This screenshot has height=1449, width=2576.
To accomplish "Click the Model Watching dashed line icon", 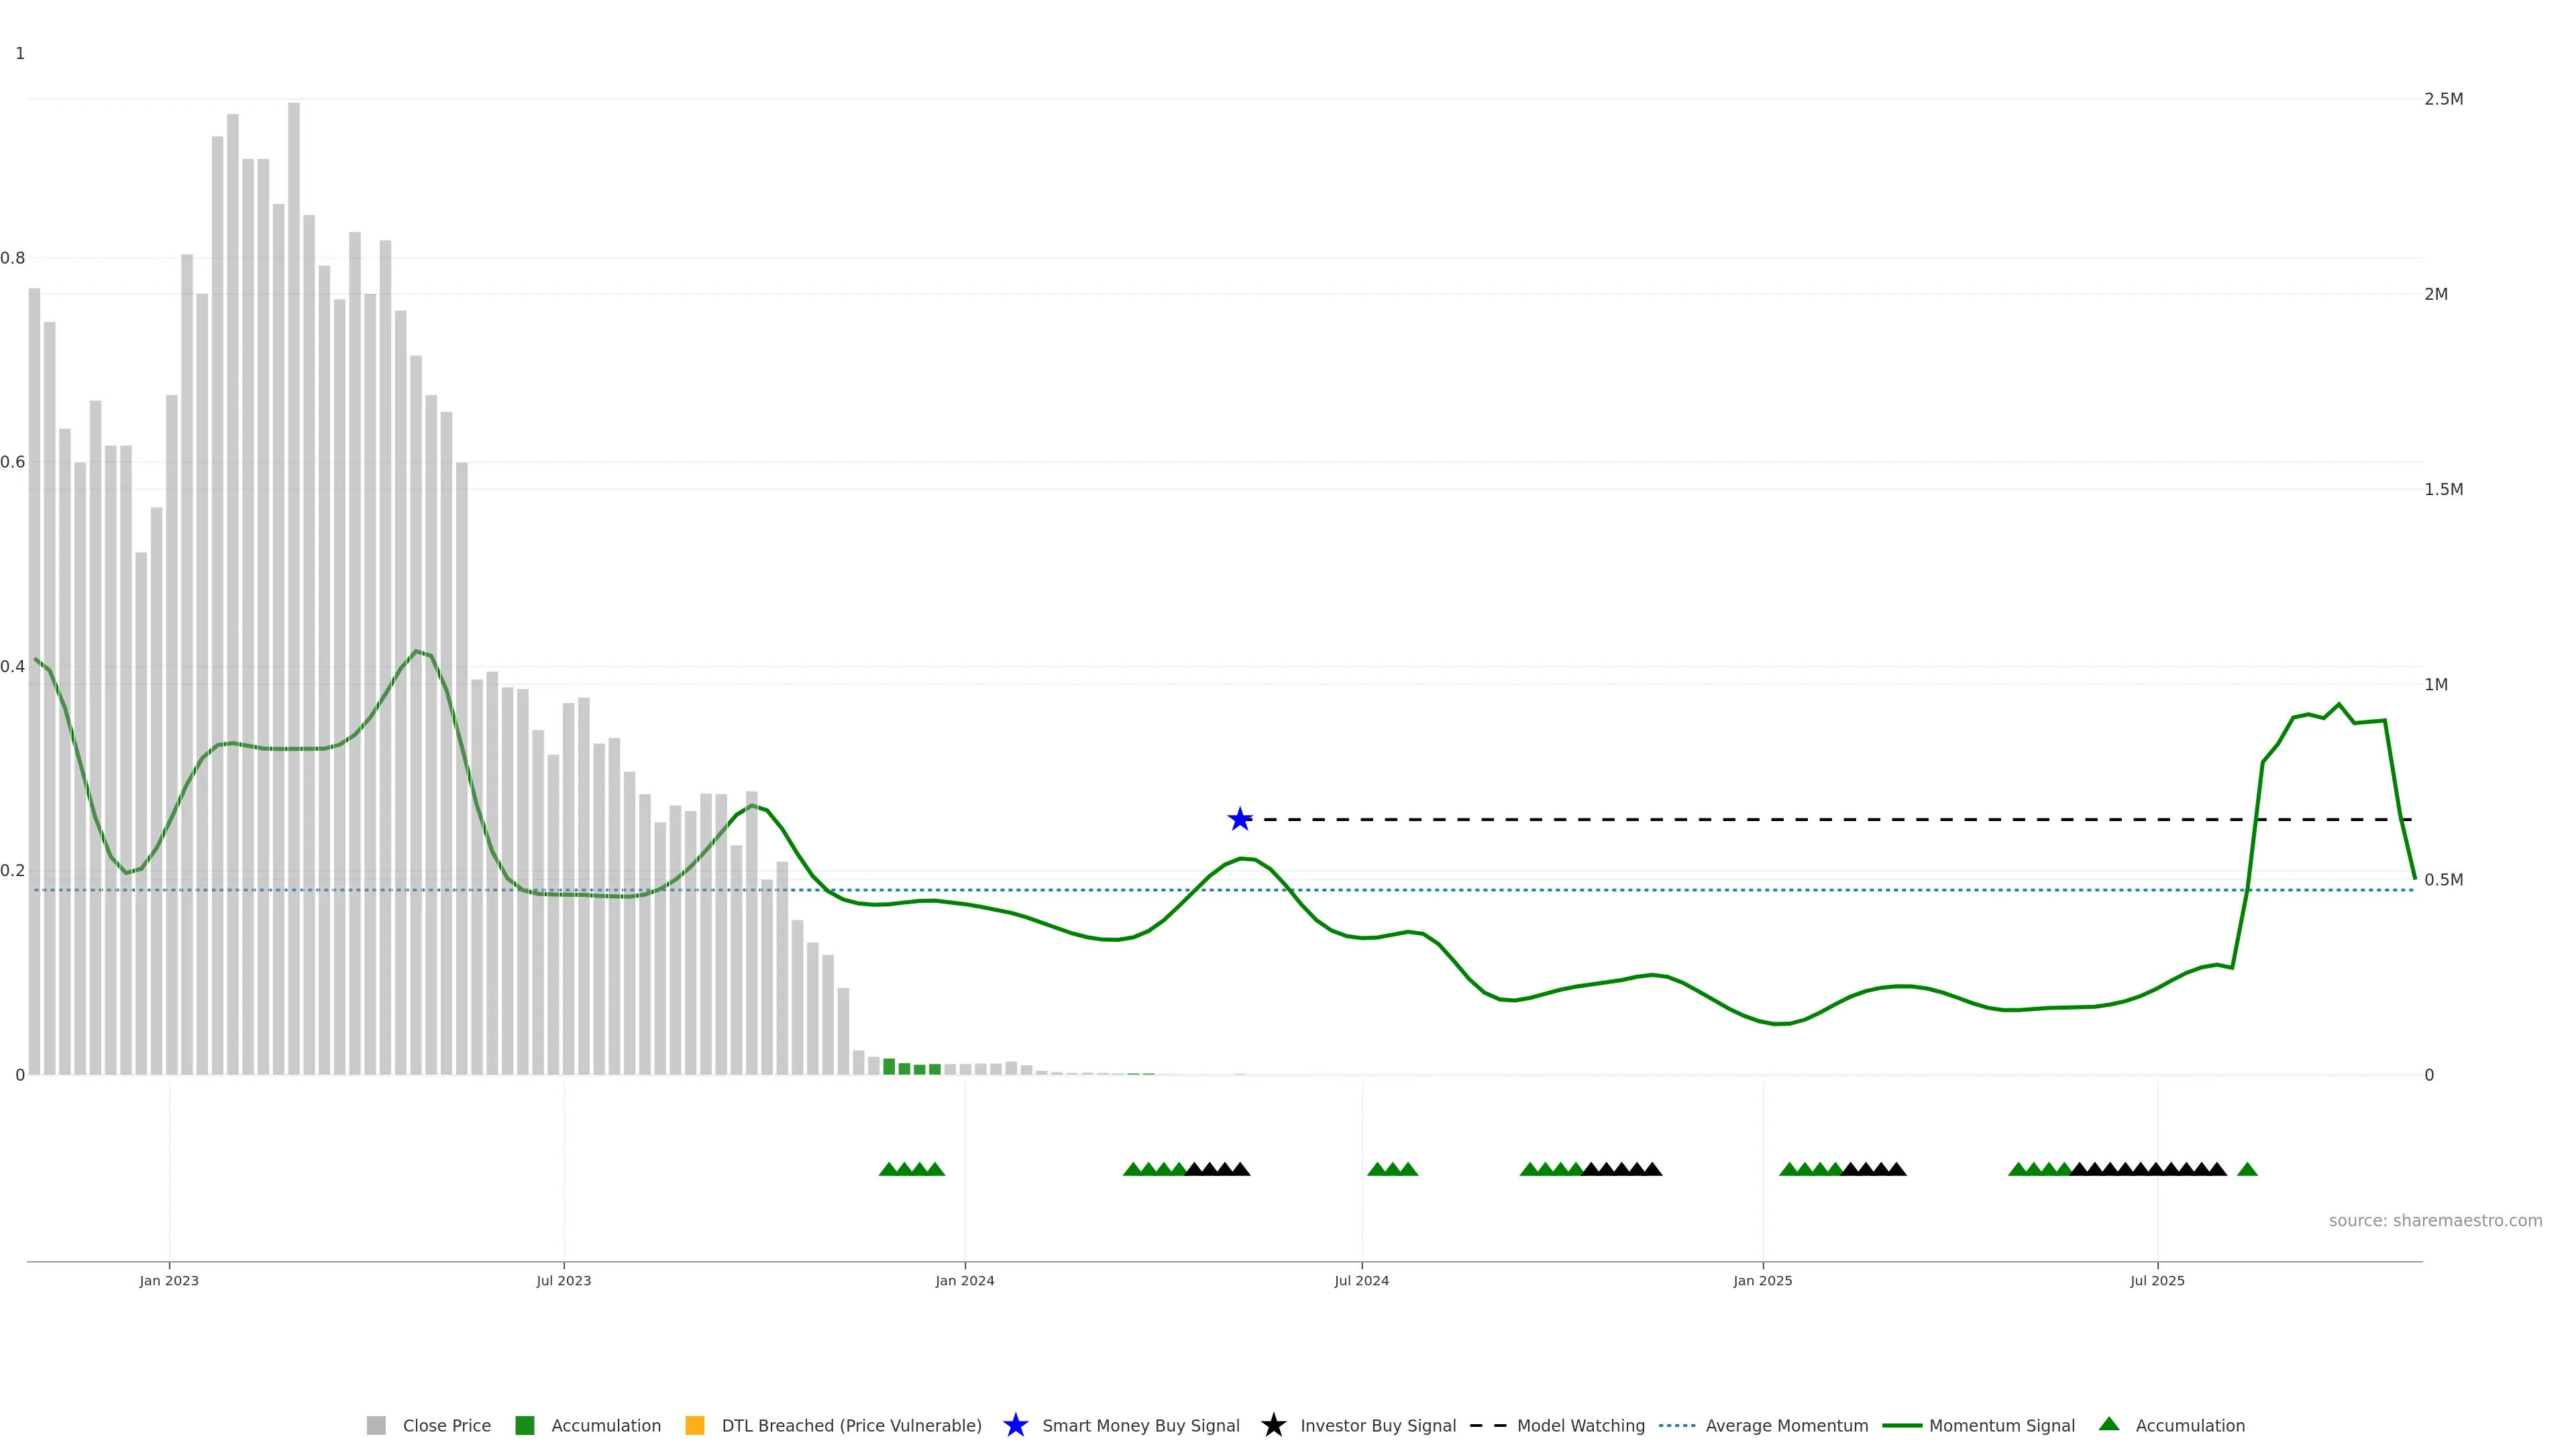I will pyautogui.click(x=1487, y=1425).
